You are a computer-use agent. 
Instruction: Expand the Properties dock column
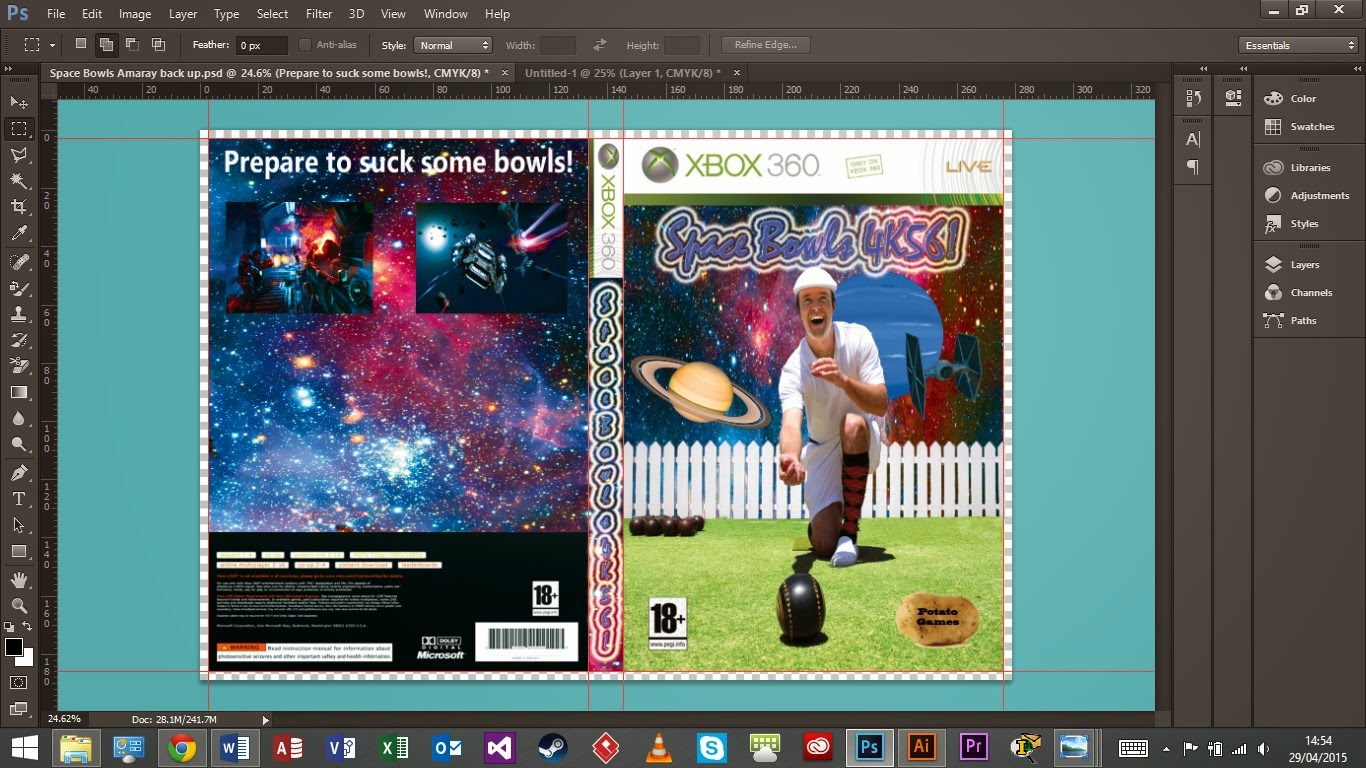(x=1245, y=69)
